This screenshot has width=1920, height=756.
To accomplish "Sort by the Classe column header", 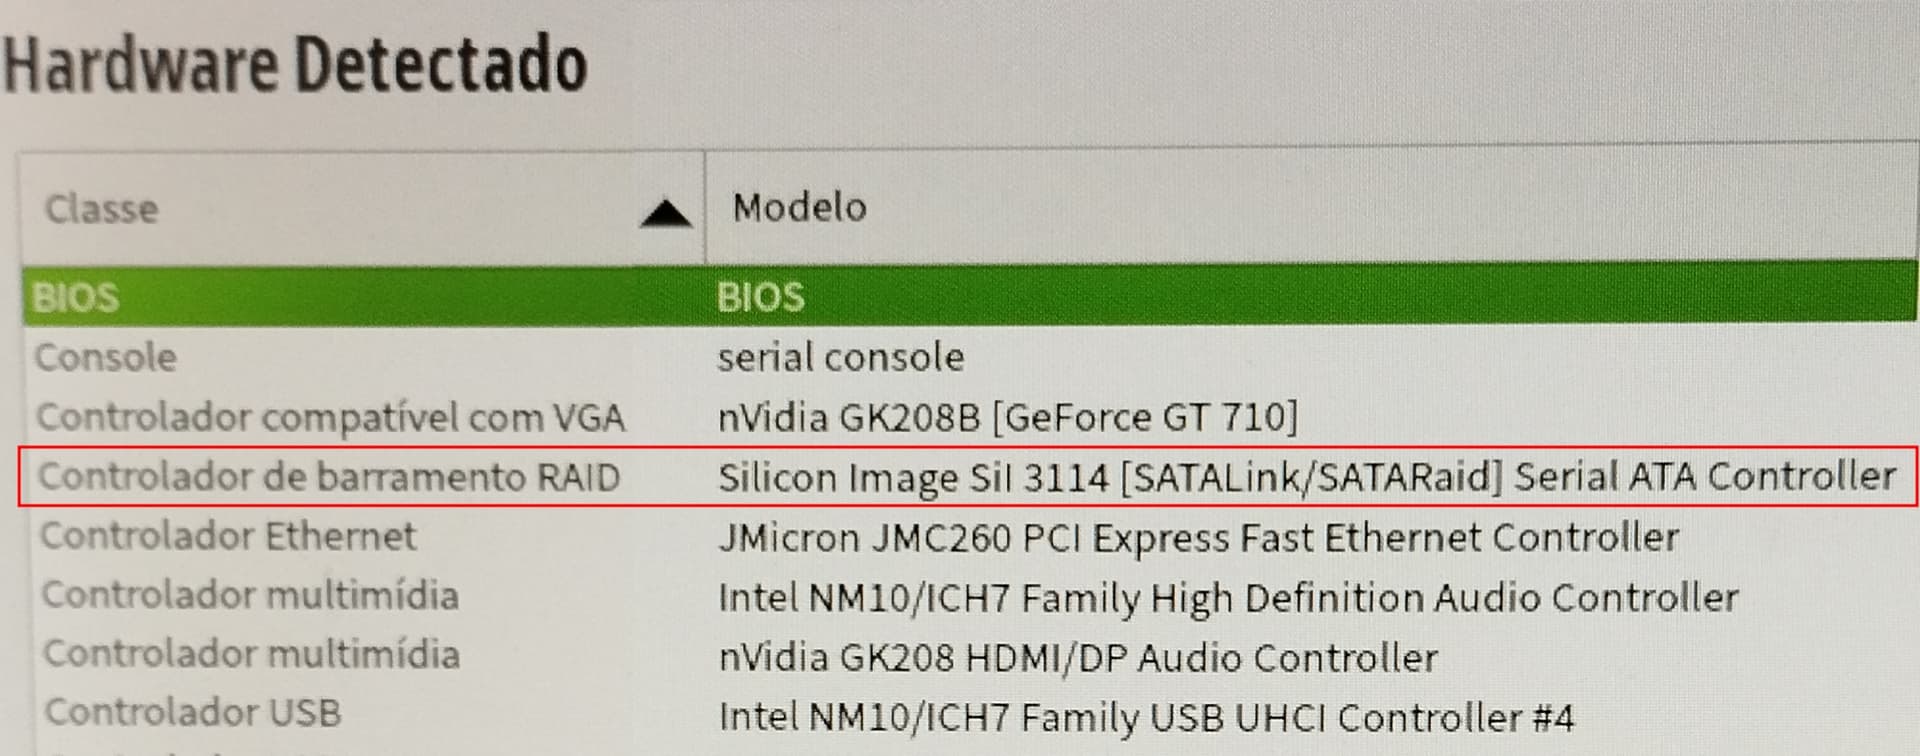I will click(362, 209).
